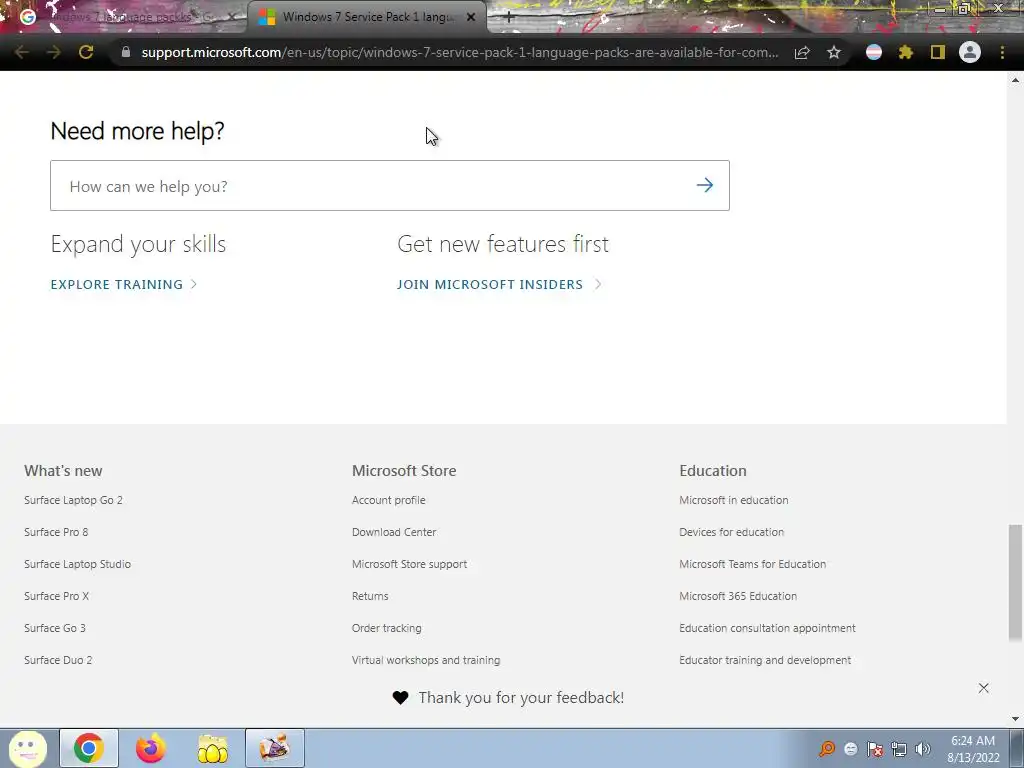Image resolution: width=1024 pixels, height=768 pixels.
Task: Switch to the Google search tab
Action: tap(124, 17)
